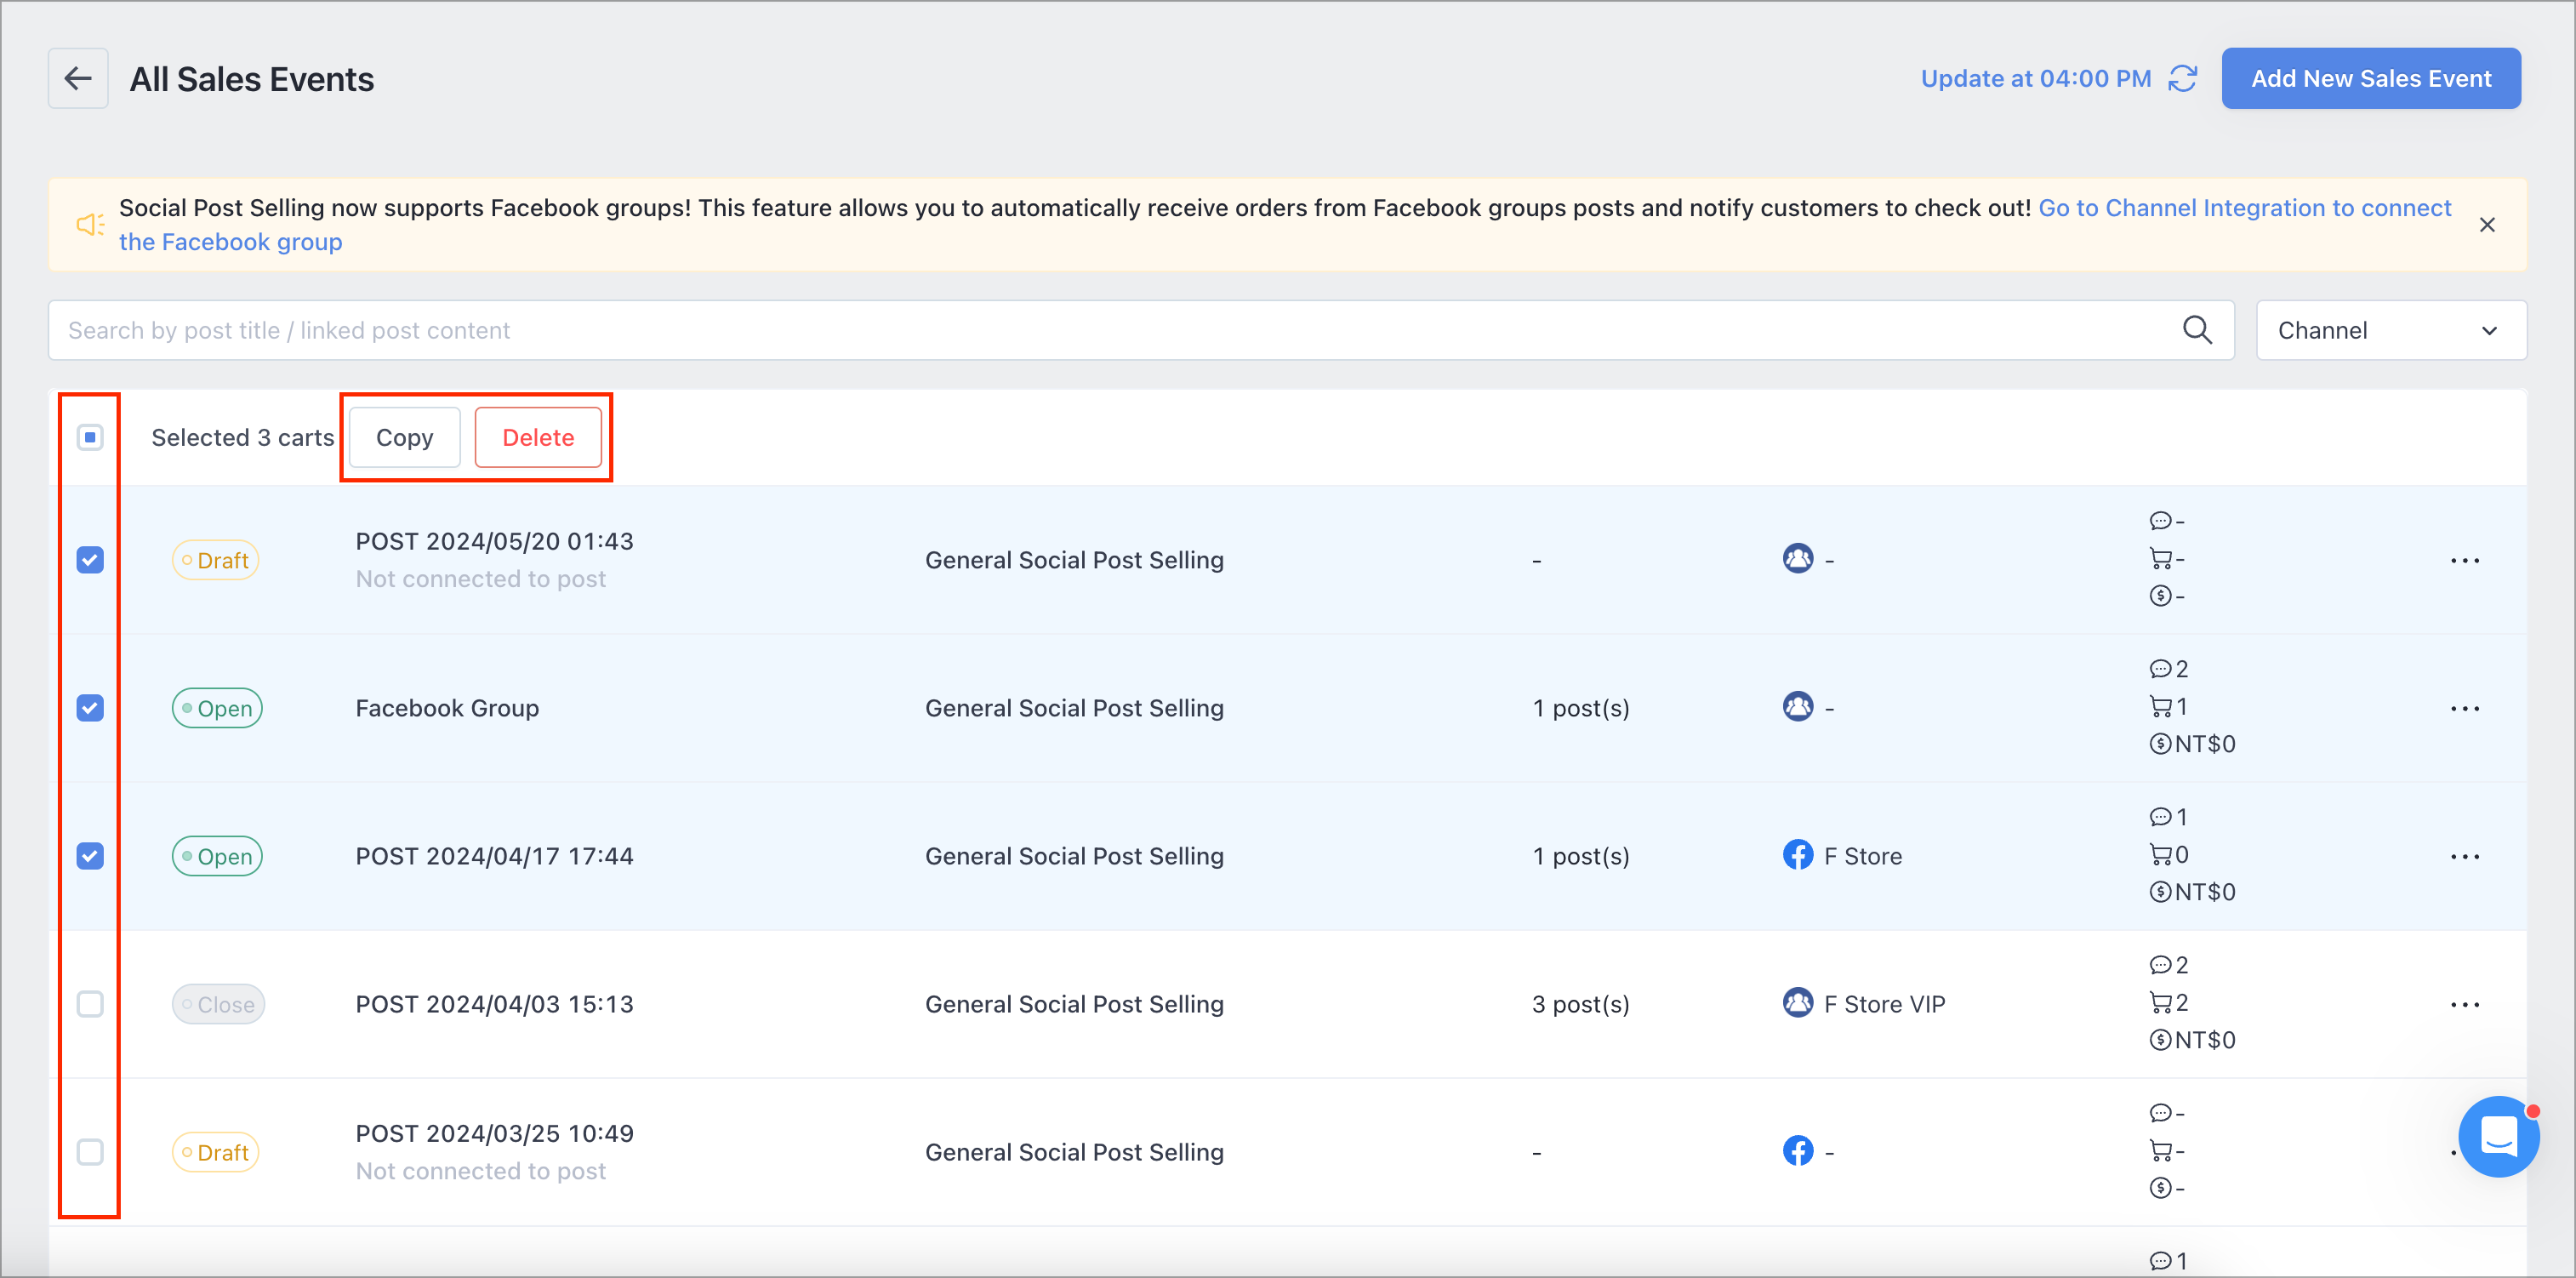Screen dimensions: 2576x1278
Task: Click the F Store channel name
Action: point(1862,856)
